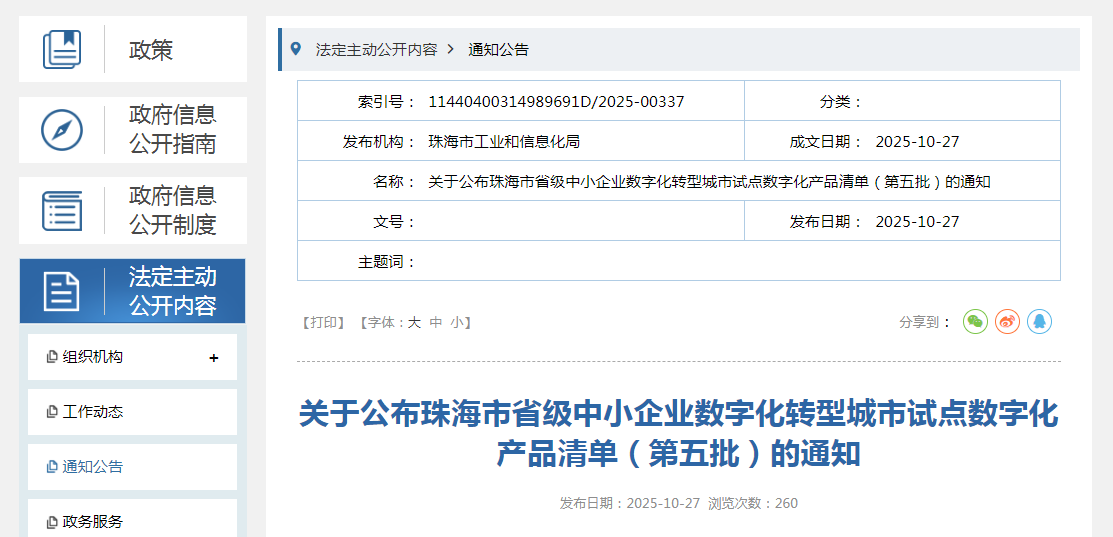
Task: Set font size to 小
Action: click(457, 323)
